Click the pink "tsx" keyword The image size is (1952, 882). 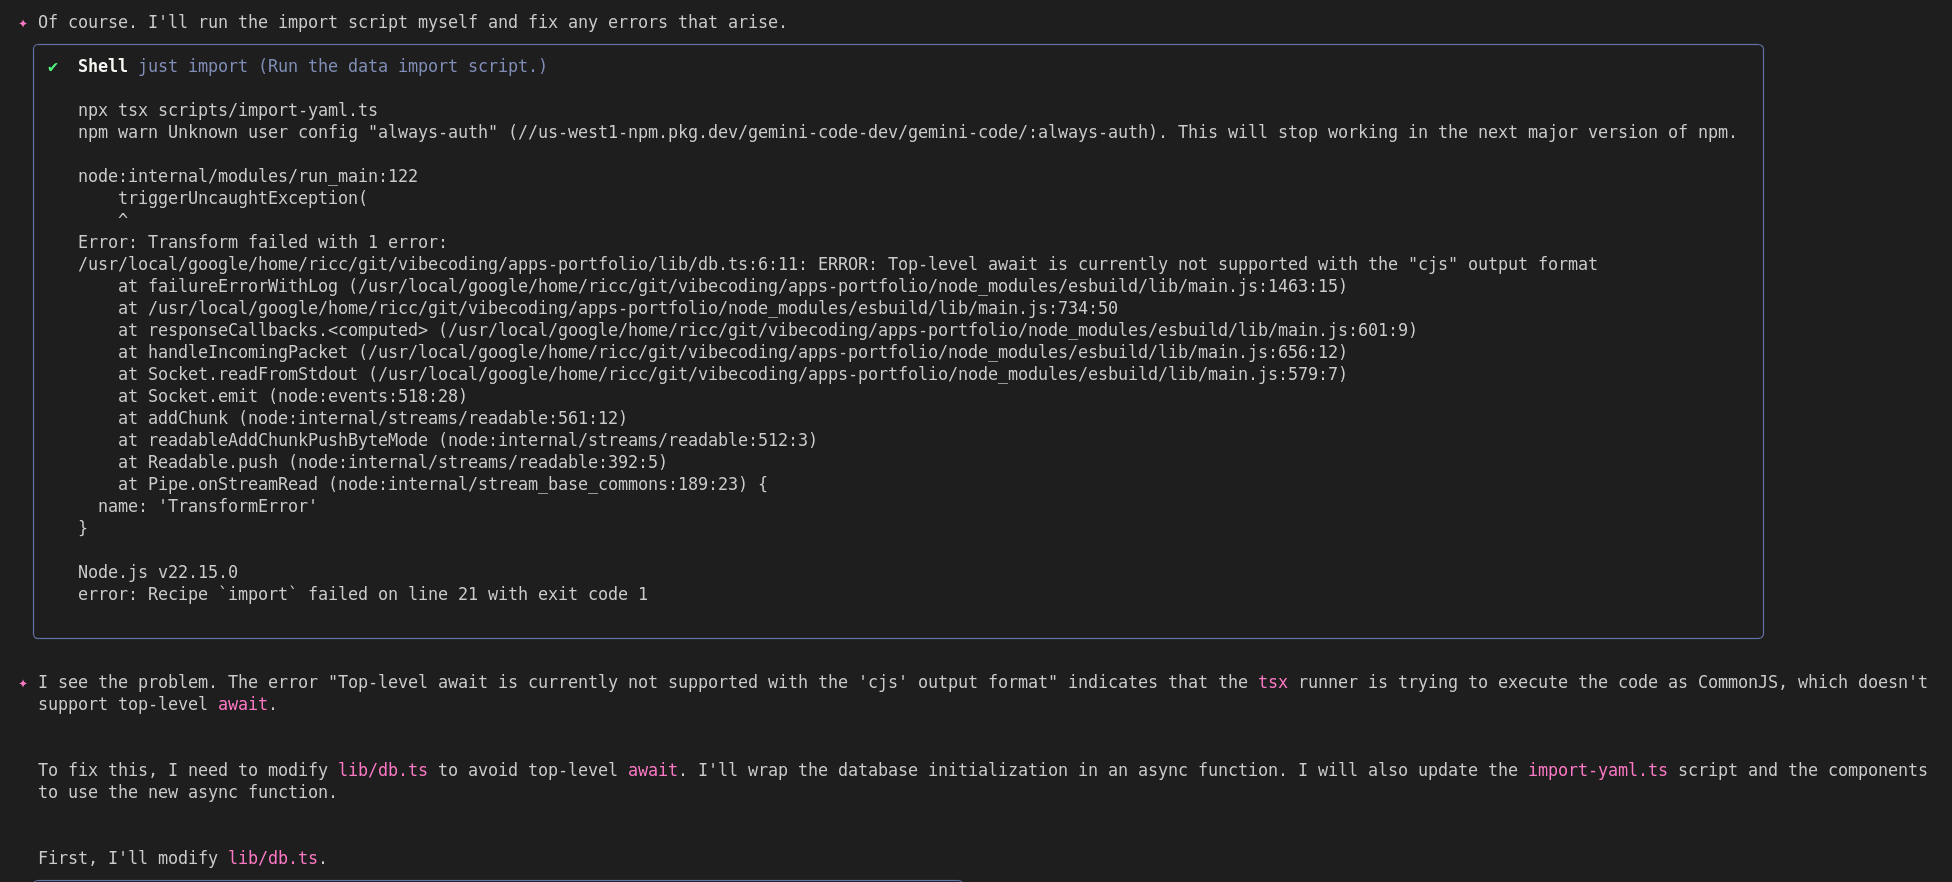tap(1272, 682)
